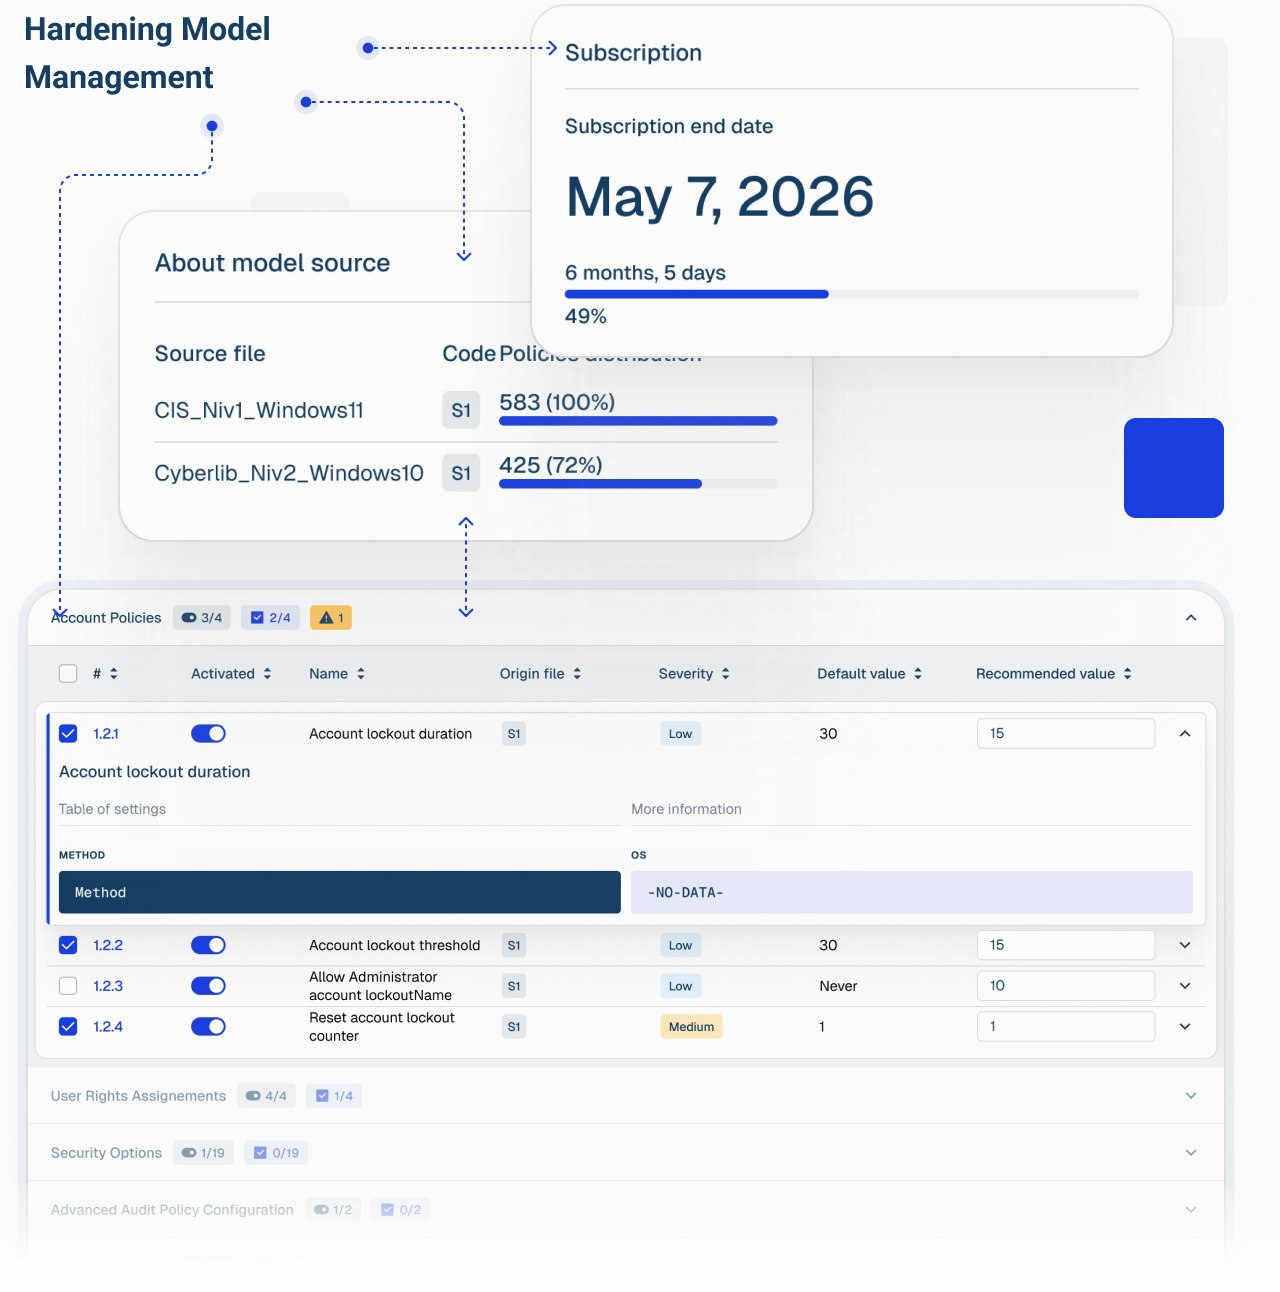Check the checkbox for policy 1.2.3

click(x=68, y=985)
